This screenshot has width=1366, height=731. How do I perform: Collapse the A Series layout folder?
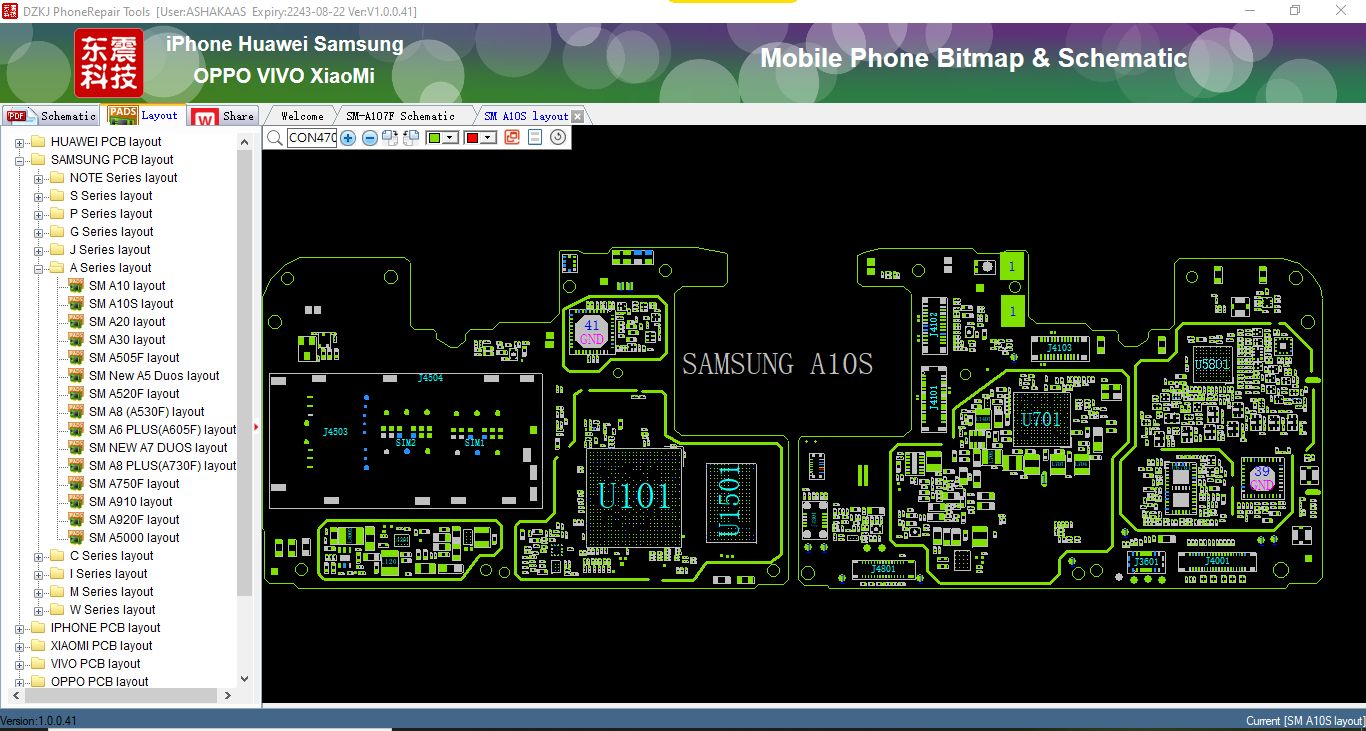click(38, 267)
